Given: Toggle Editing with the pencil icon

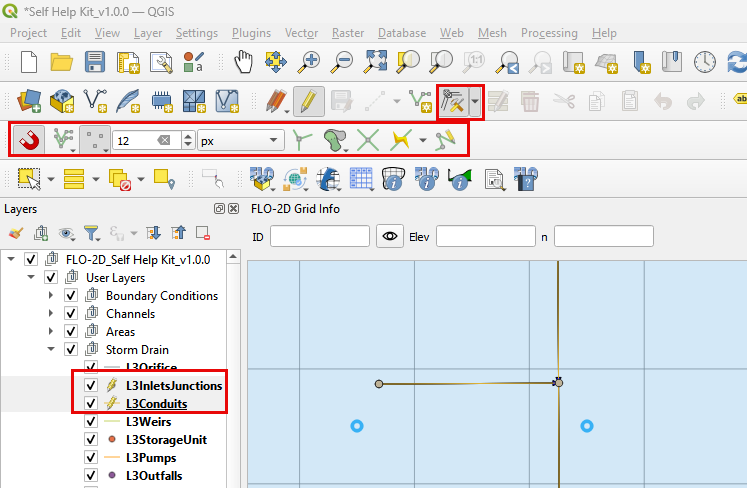Looking at the screenshot, I should coord(308,101).
